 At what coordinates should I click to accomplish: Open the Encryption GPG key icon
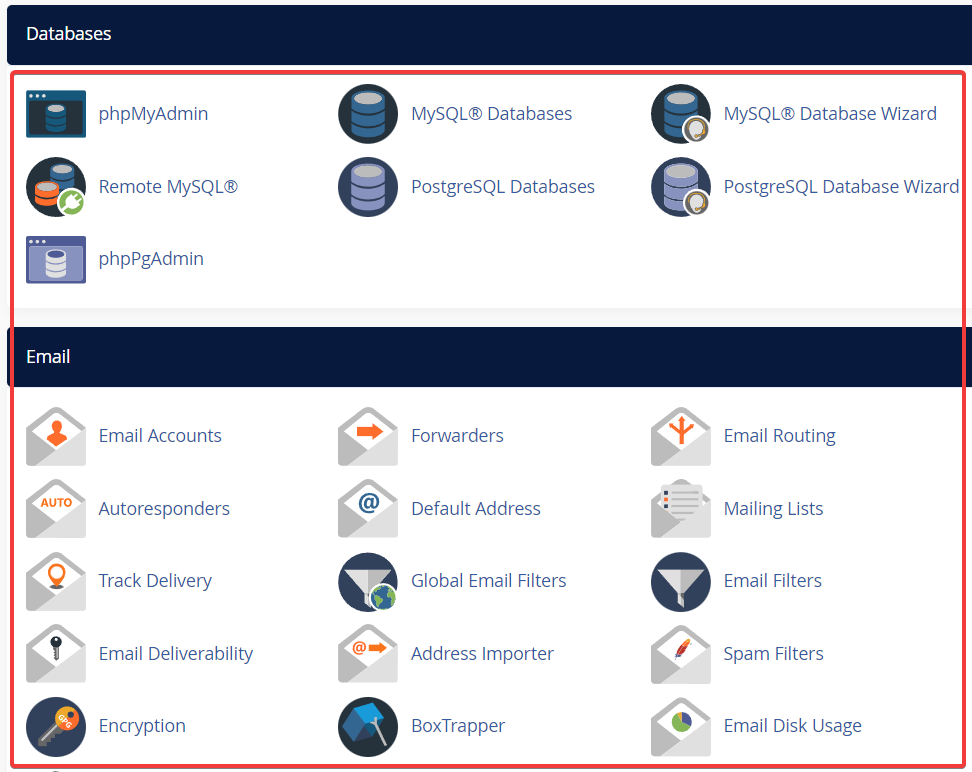[x=56, y=726]
